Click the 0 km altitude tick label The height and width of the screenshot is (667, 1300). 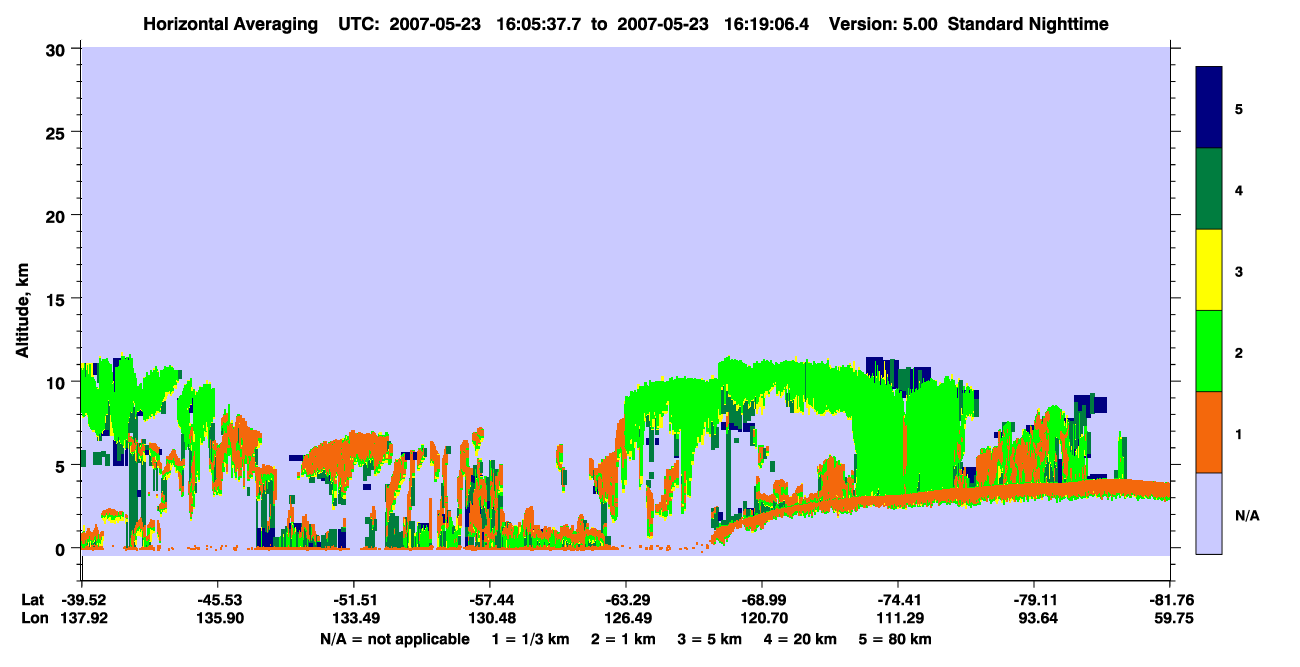coord(62,549)
